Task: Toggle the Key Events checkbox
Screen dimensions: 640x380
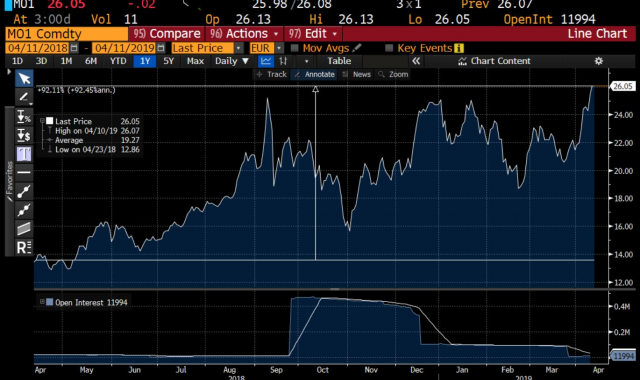Action: (x=389, y=48)
